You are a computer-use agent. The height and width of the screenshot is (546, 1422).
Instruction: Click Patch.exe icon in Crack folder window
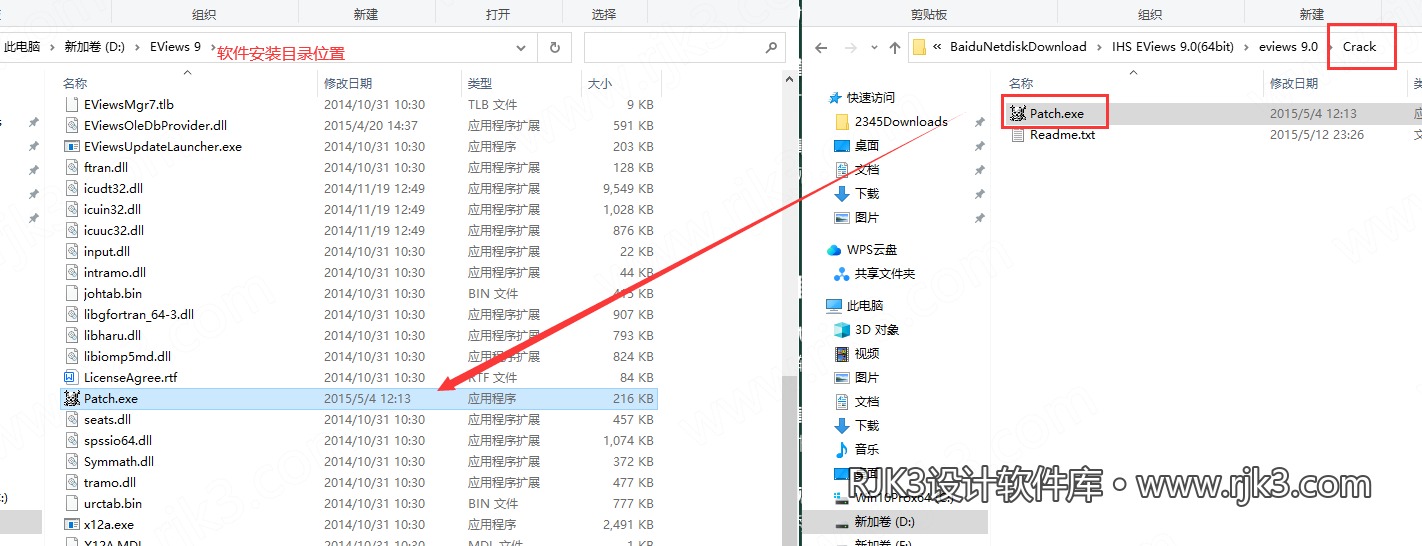[x=1018, y=114]
